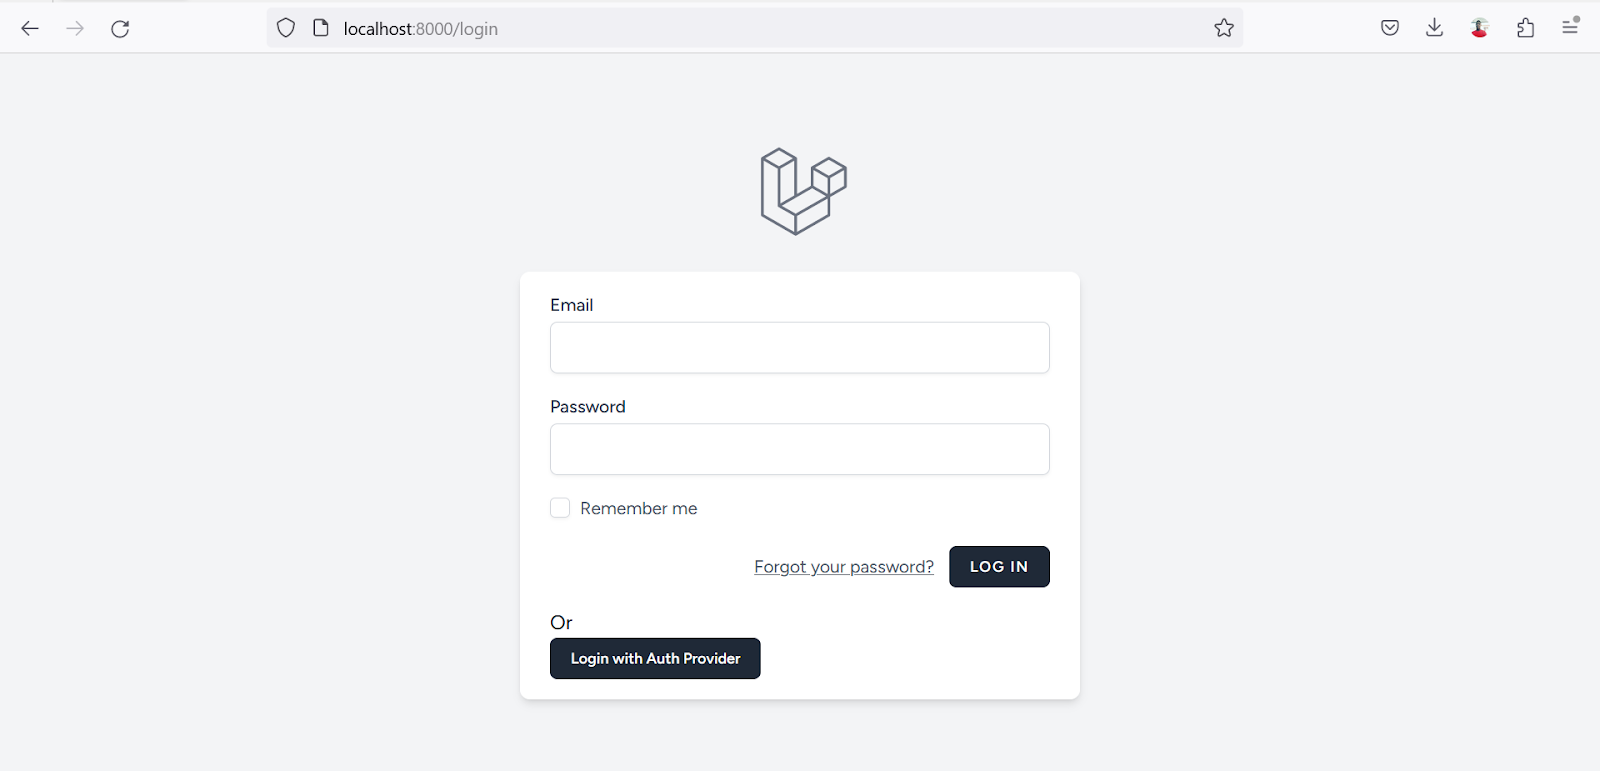The width and height of the screenshot is (1600, 771).
Task: Open the tracking protection shield
Action: 285,28
